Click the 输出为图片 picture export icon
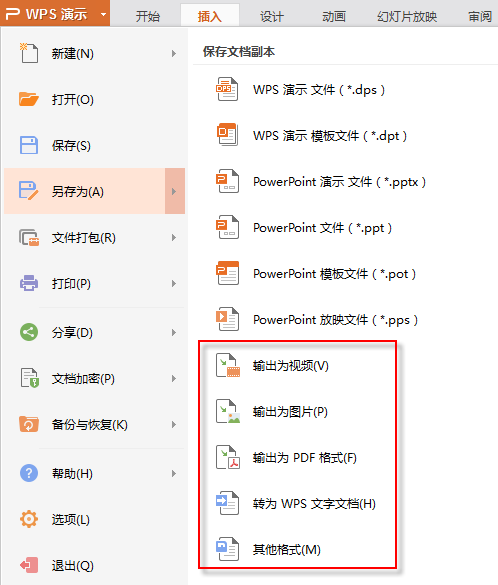Image resolution: width=498 pixels, height=585 pixels. pyautogui.click(x=228, y=412)
